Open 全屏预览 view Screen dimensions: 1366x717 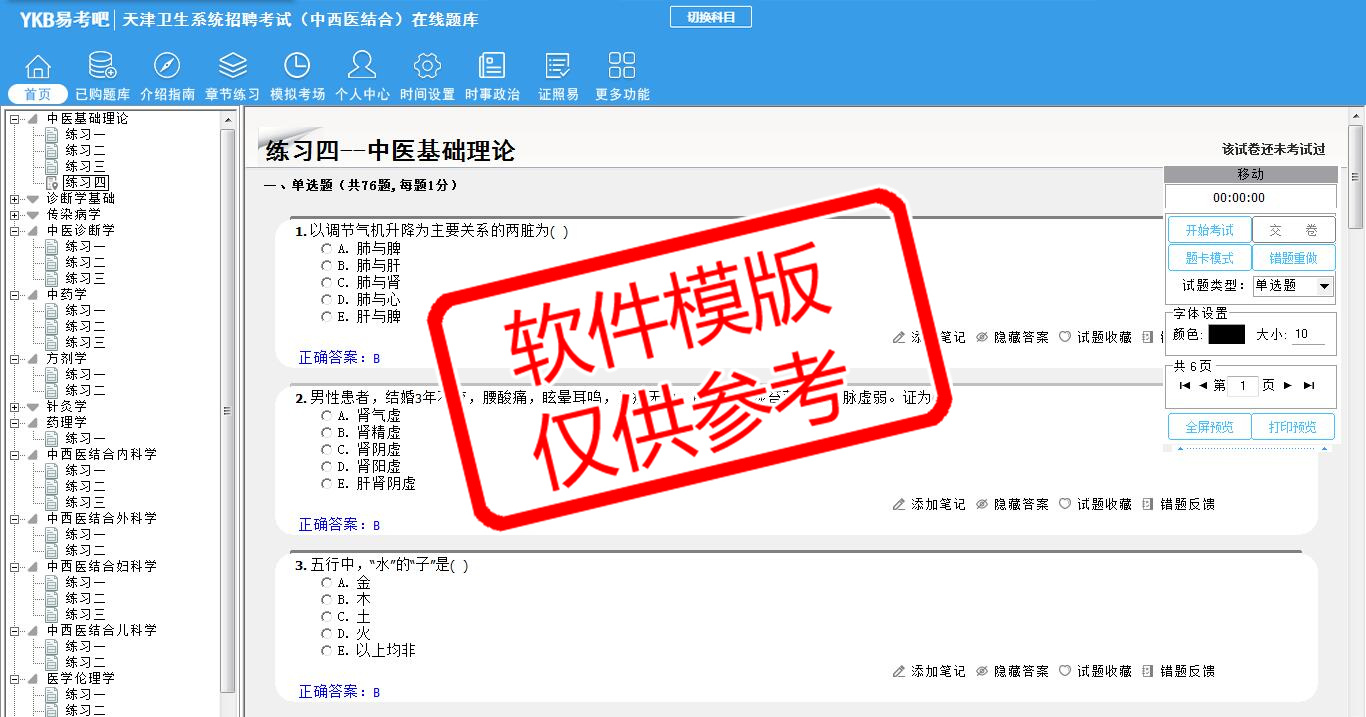click(1209, 427)
